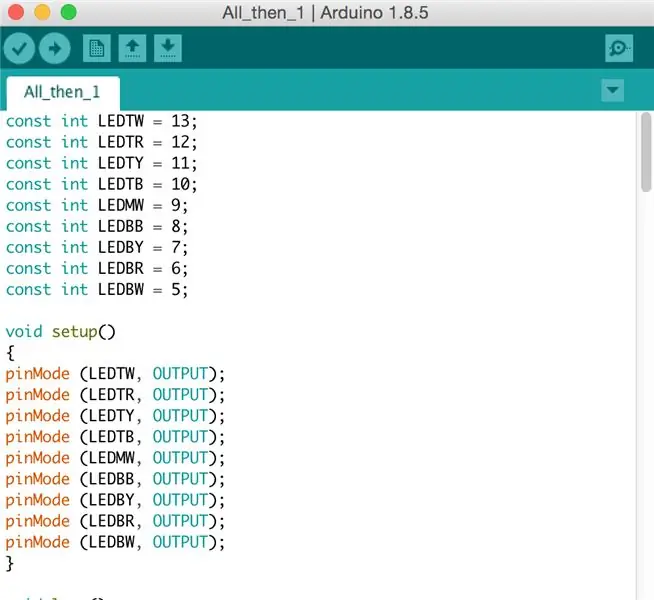Open the Serial Monitor magnifier icon

(x=619, y=48)
